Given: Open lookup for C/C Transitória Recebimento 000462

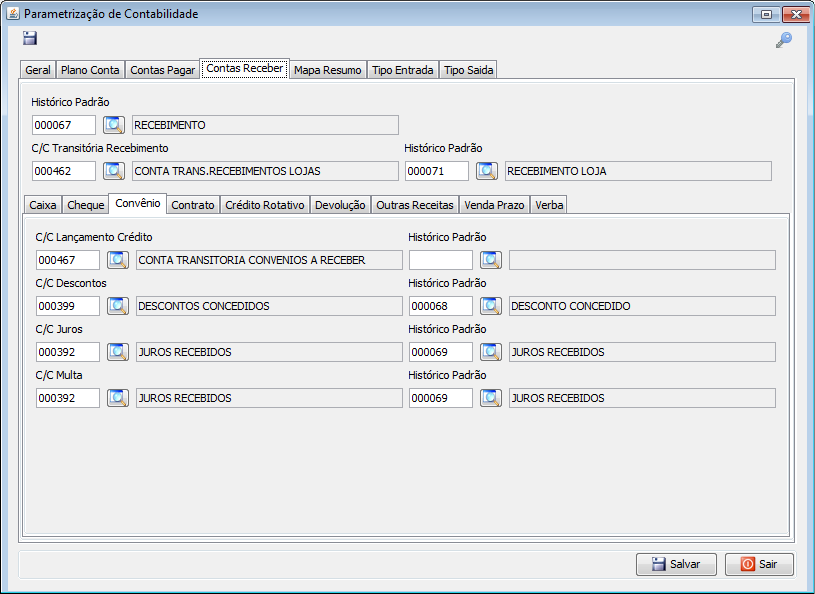Looking at the screenshot, I should [114, 171].
